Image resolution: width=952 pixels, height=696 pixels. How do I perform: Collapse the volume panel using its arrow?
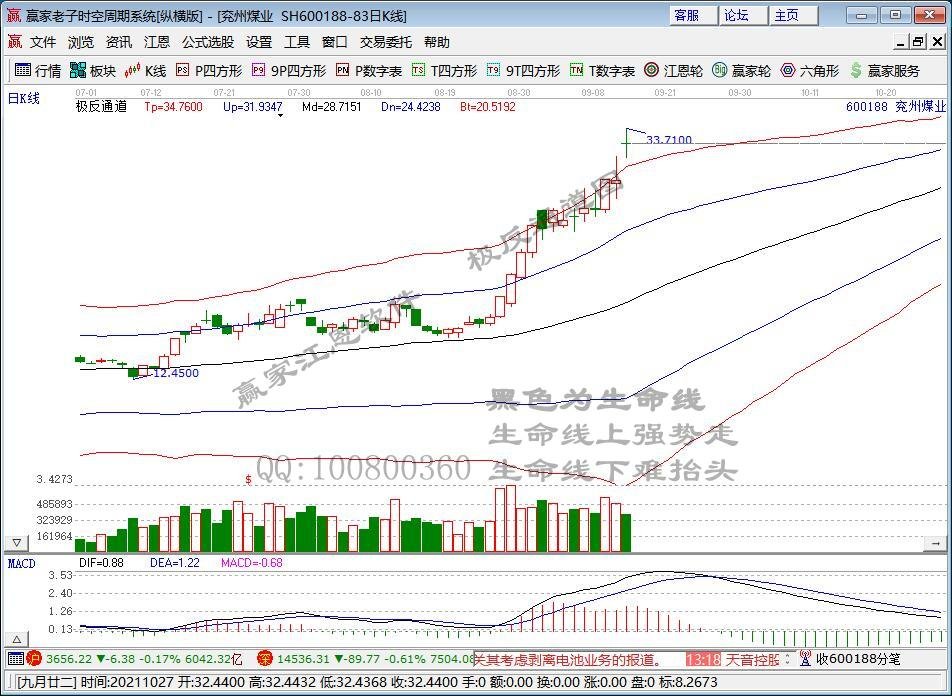16,543
